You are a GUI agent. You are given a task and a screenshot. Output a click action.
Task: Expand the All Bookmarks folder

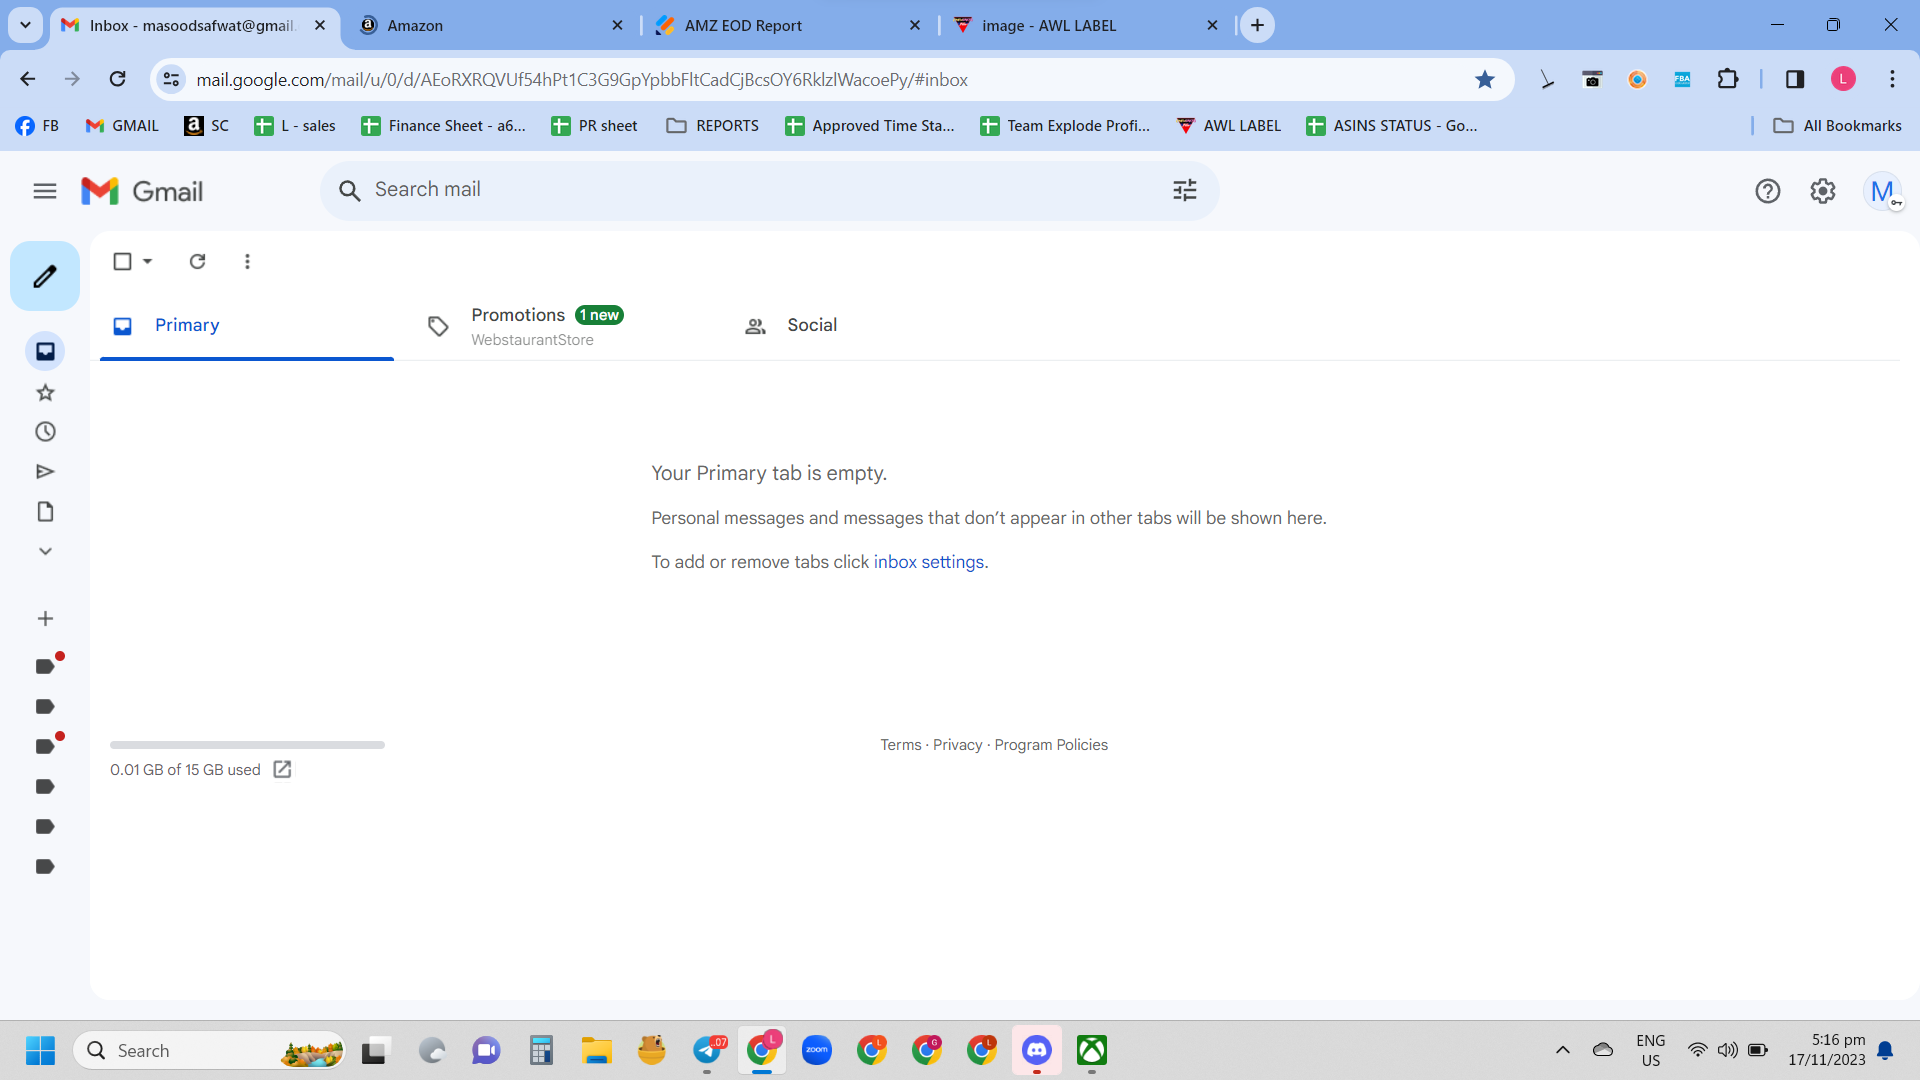click(x=1837, y=126)
